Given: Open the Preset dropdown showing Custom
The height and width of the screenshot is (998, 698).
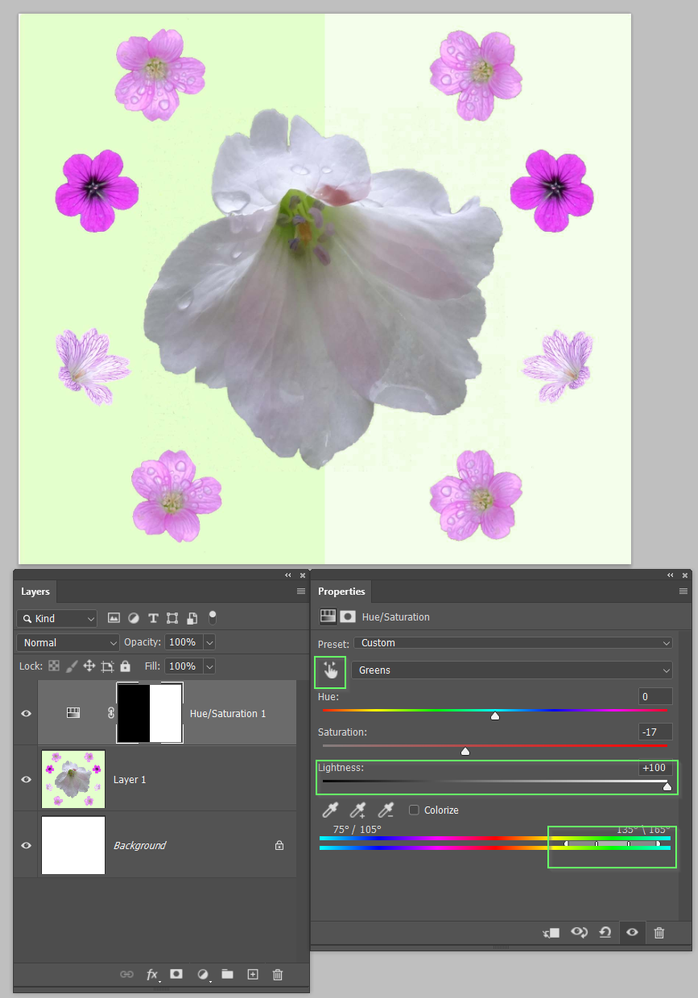Looking at the screenshot, I should click(x=514, y=643).
